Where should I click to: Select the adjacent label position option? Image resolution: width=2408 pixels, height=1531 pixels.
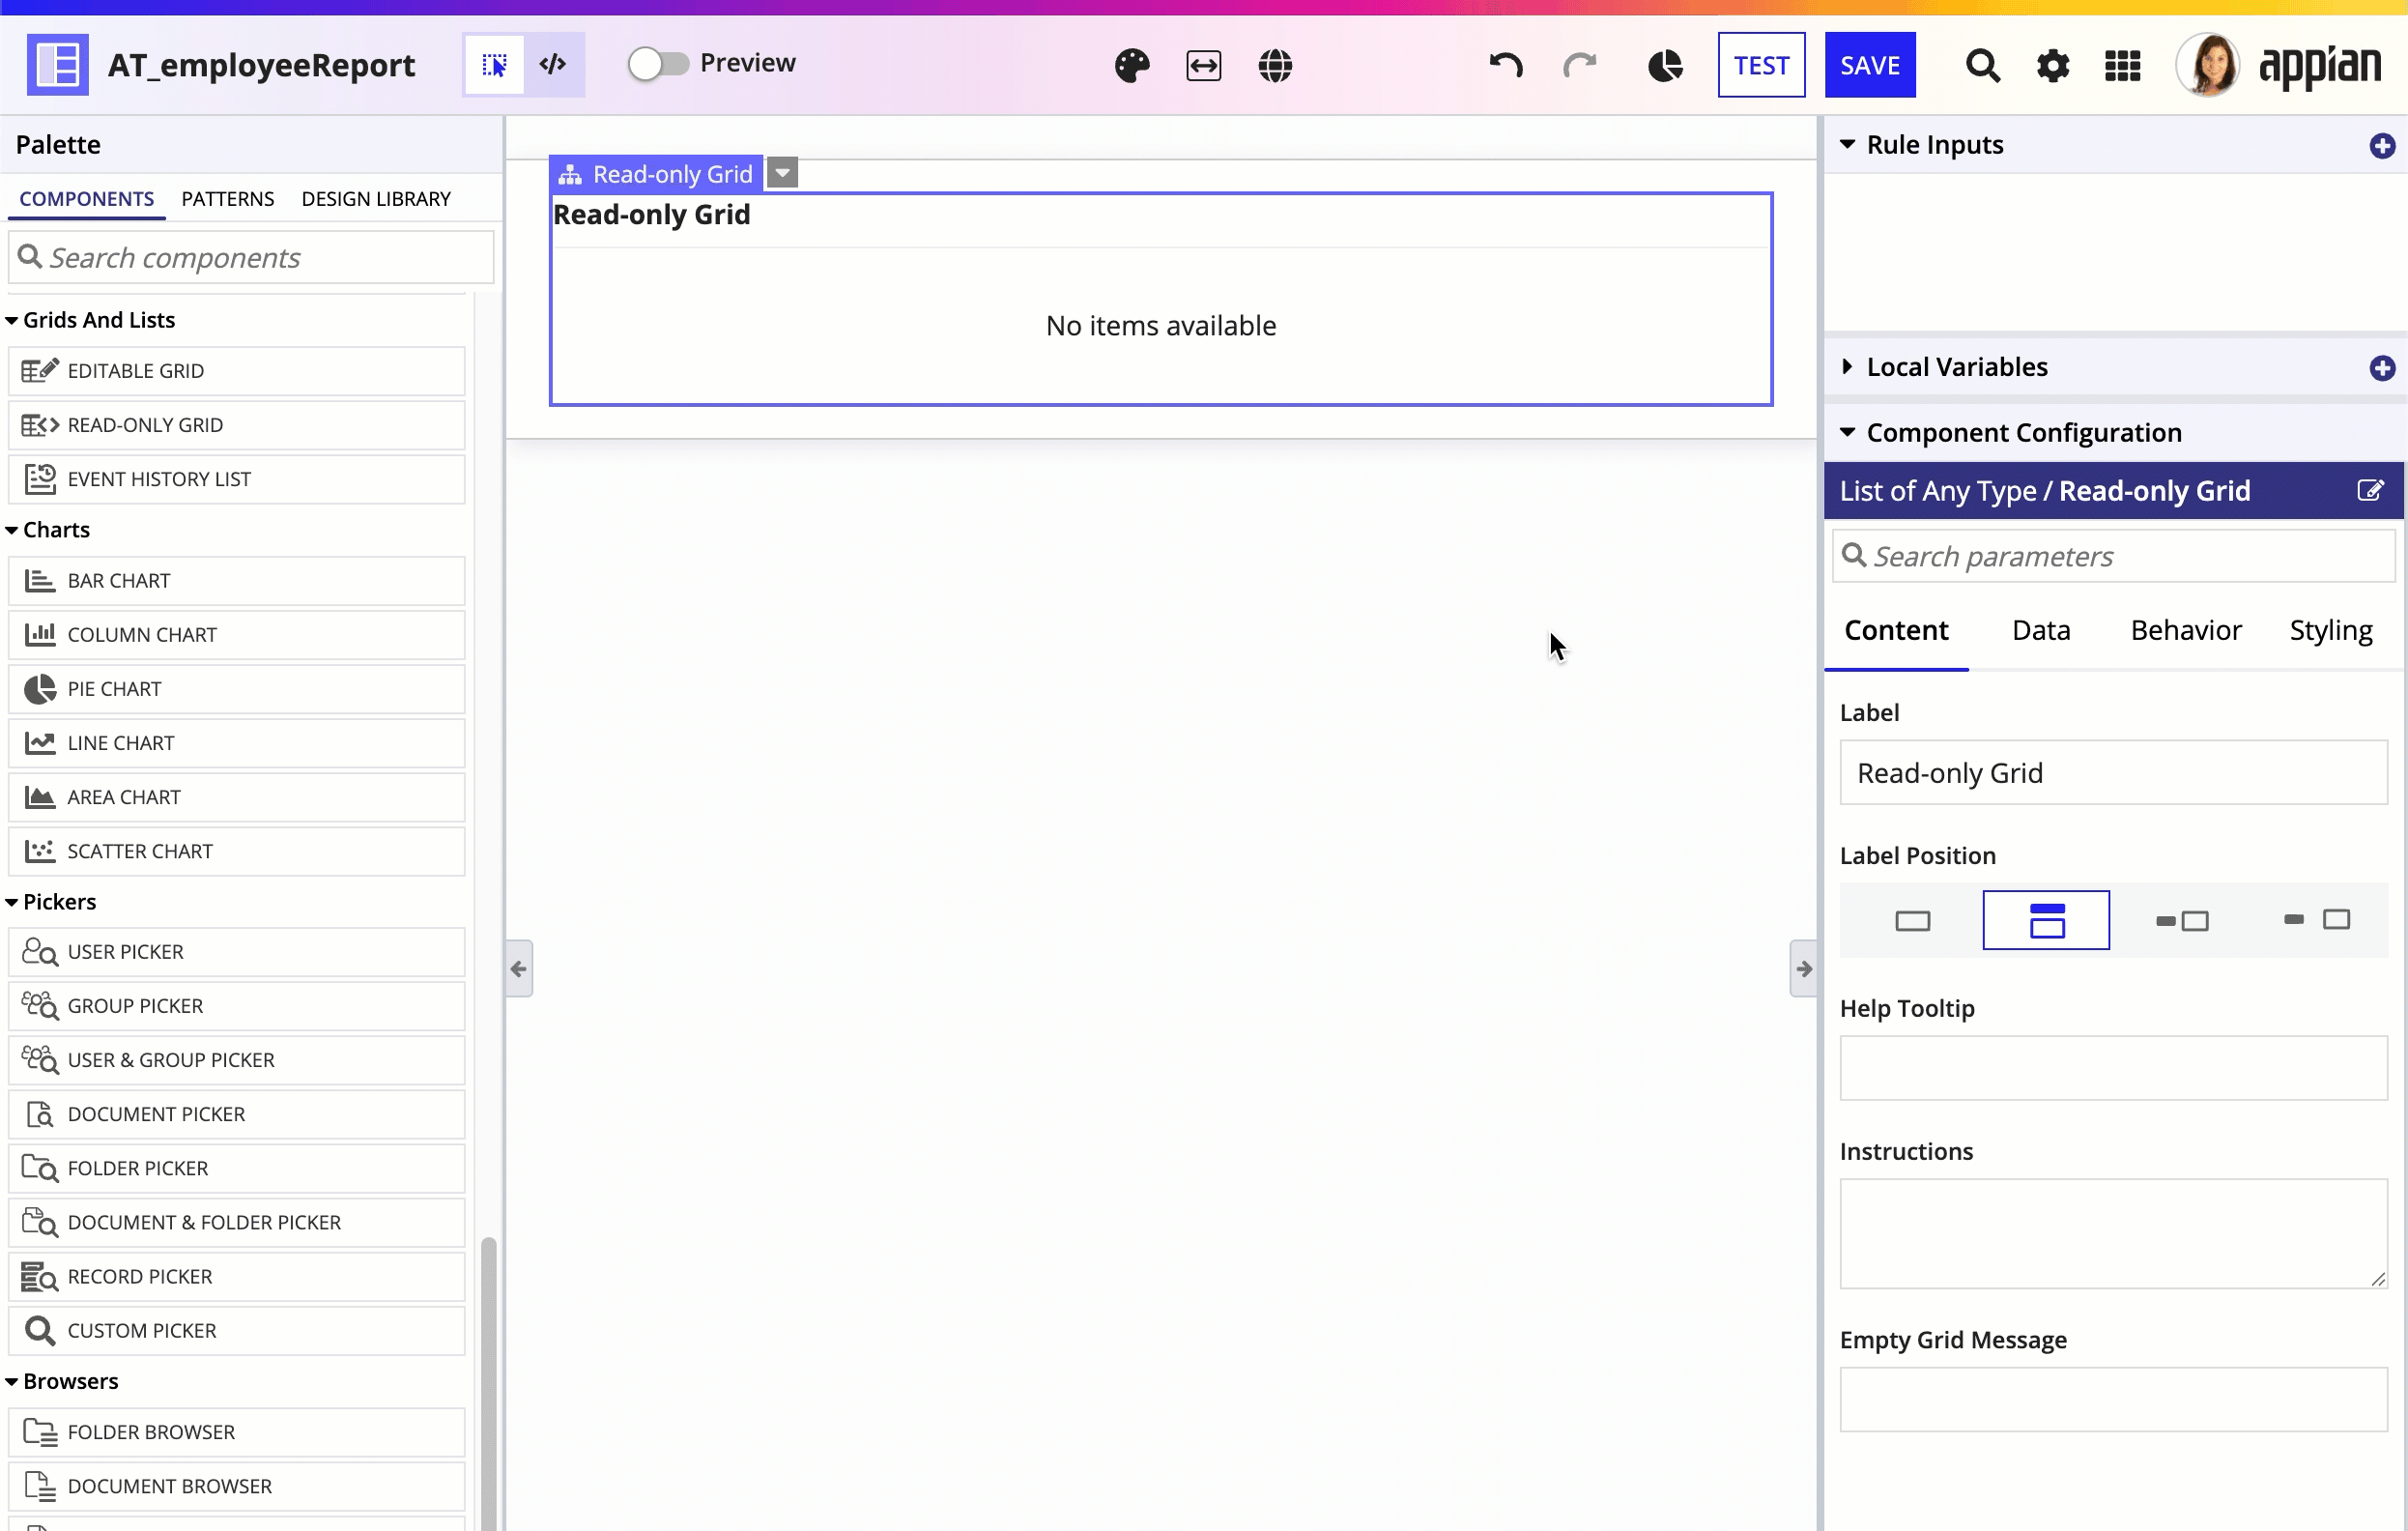pos(2182,920)
